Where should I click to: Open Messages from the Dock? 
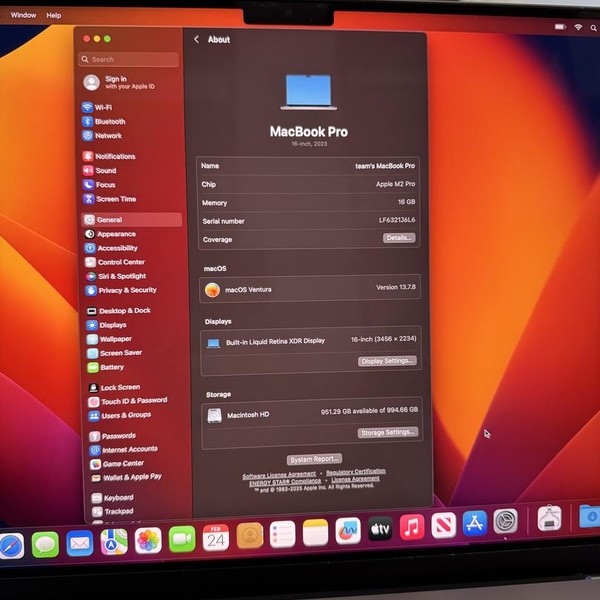pyautogui.click(x=45, y=544)
